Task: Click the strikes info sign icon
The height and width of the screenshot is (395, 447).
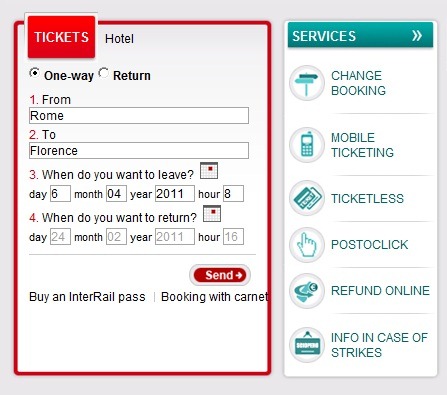Action: coord(307,345)
